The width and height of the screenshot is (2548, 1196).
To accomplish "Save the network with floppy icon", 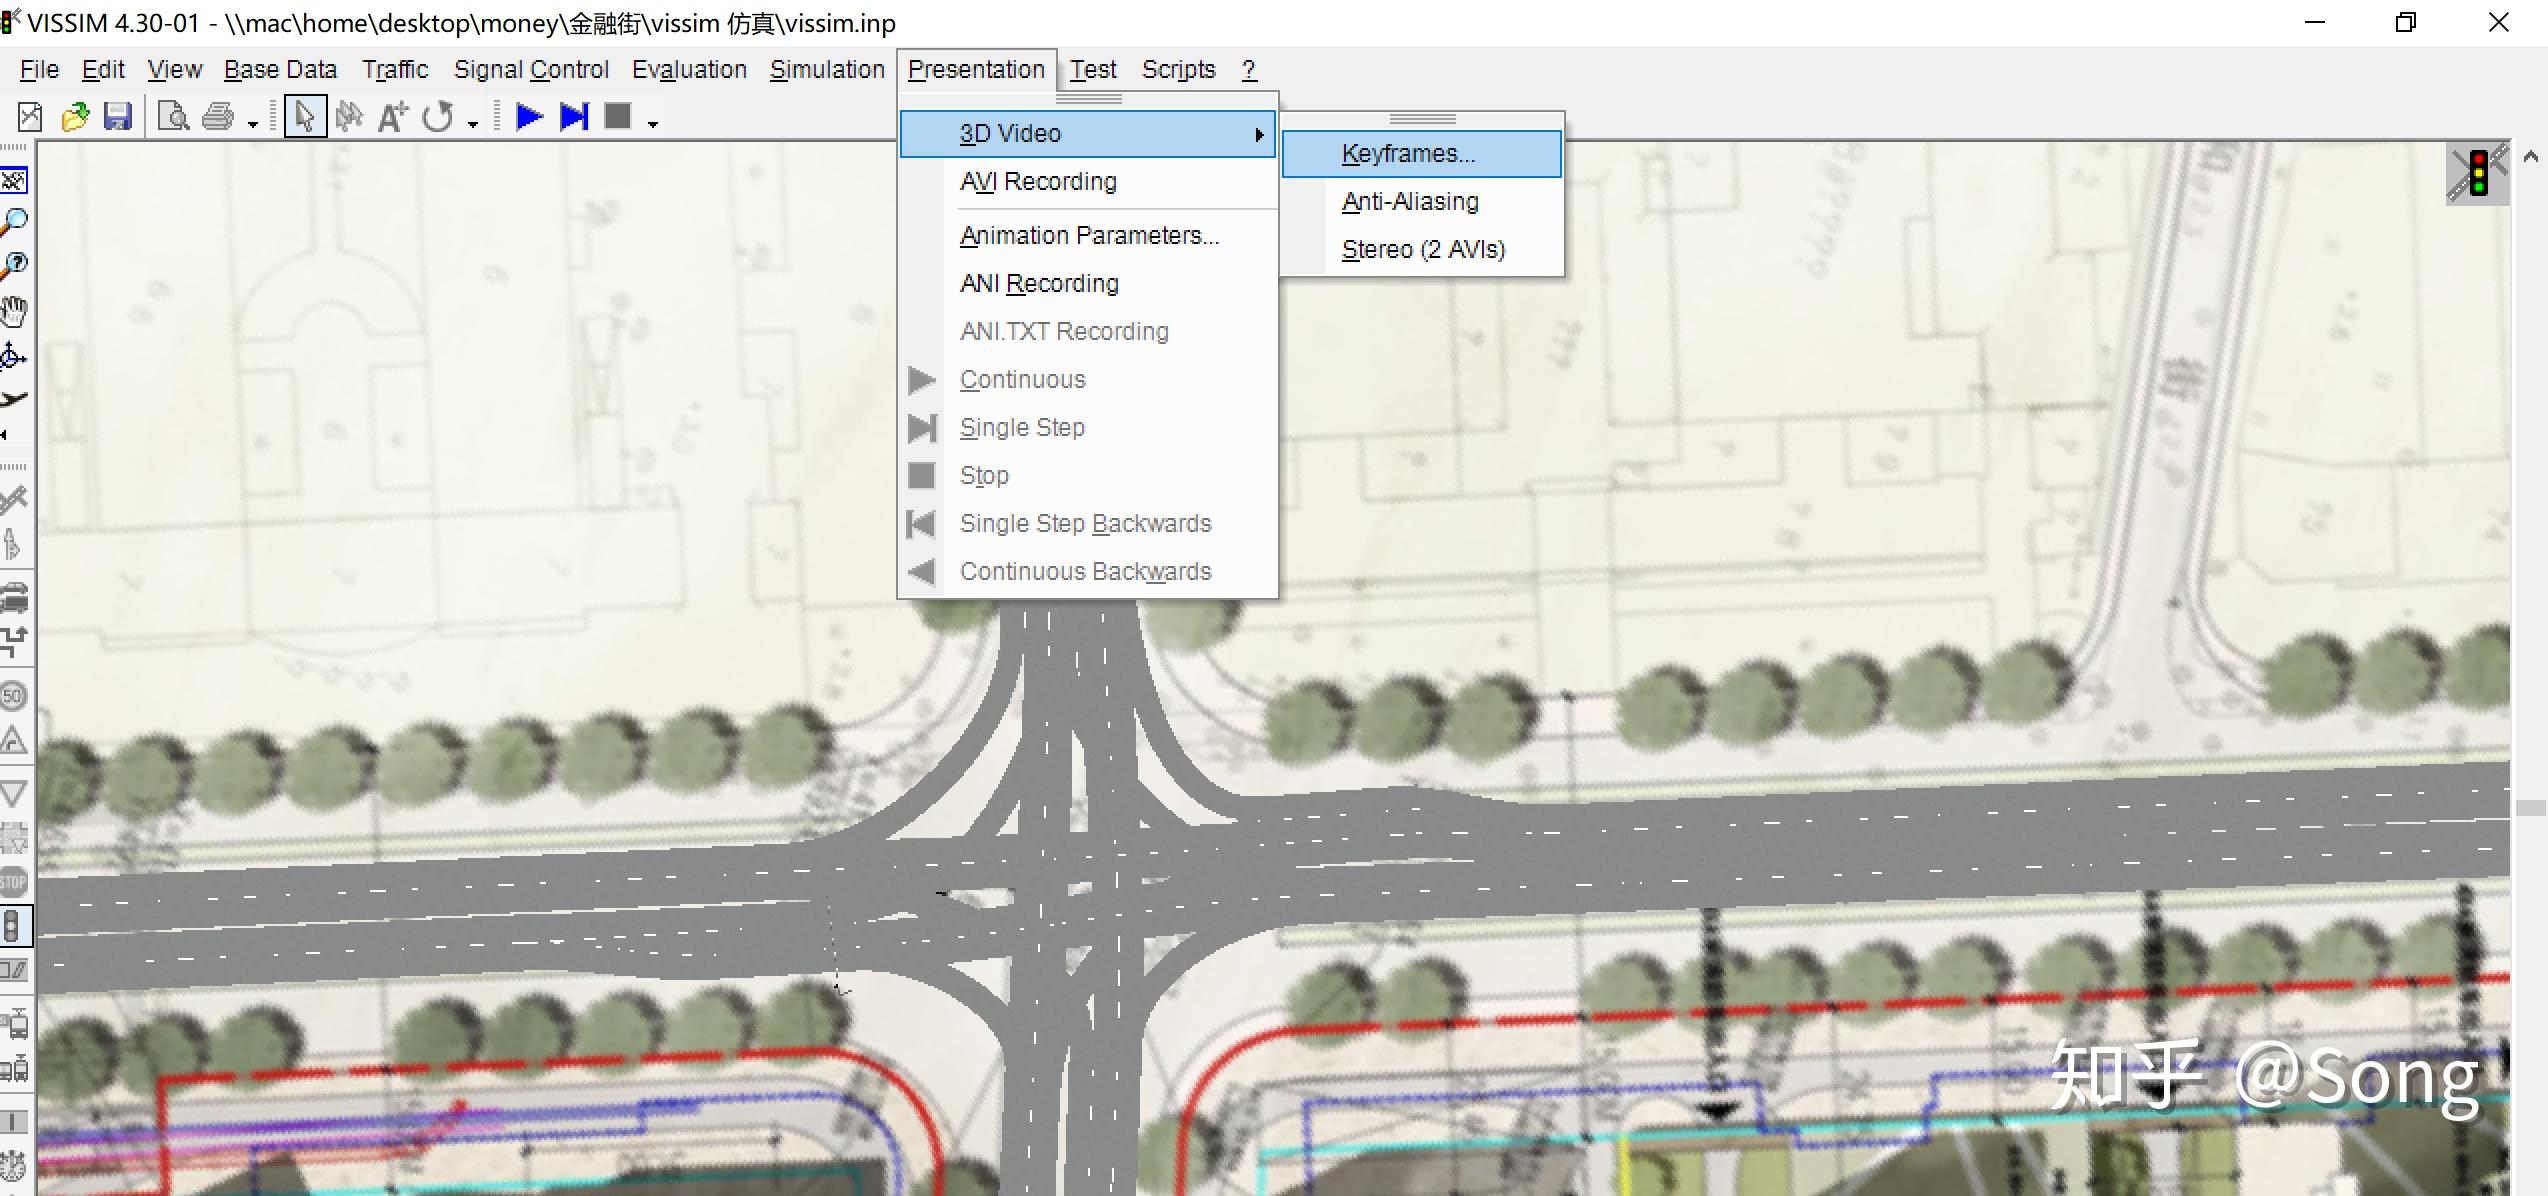I will (x=118, y=117).
